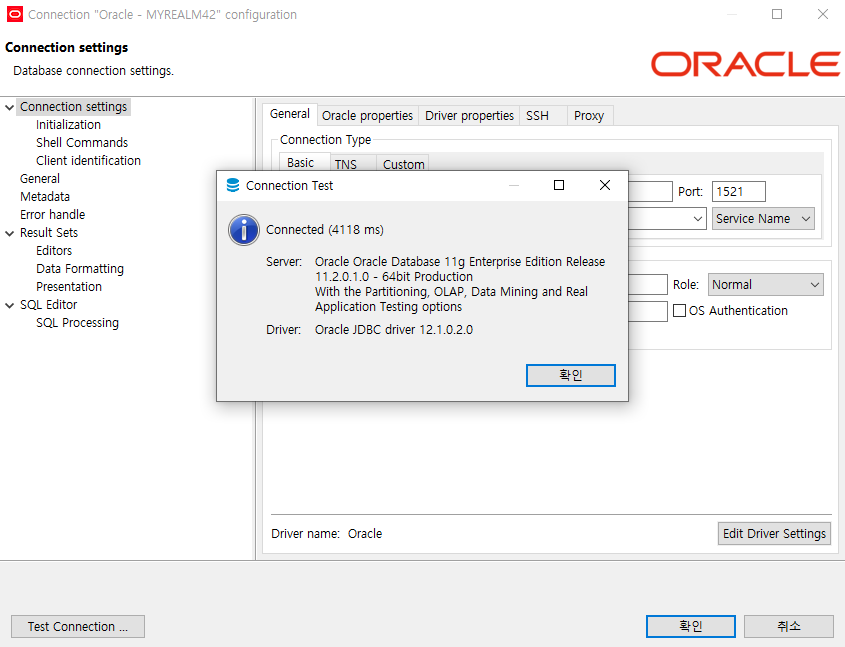
Task: Maximize the Connection Test dialog
Action: tap(559, 185)
